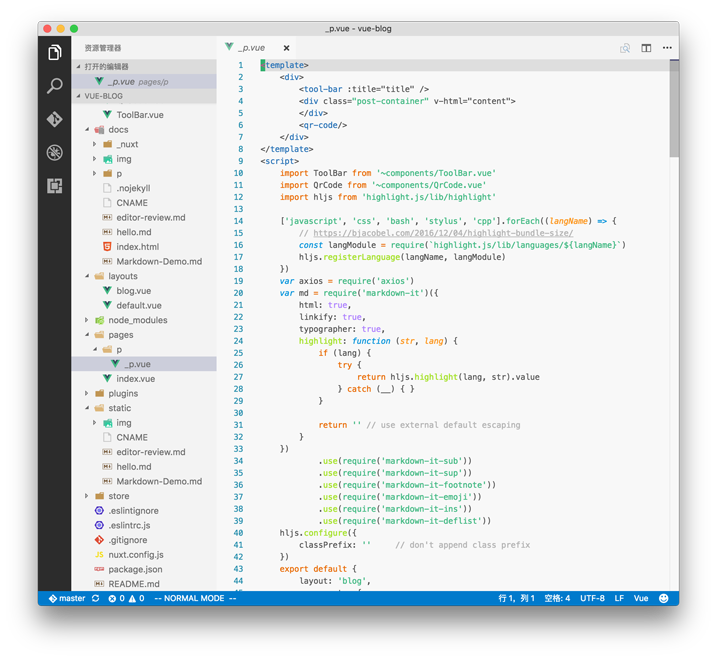Open Markdown-Demo.md under docs
This screenshot has height=660, width=716.
tap(158, 261)
